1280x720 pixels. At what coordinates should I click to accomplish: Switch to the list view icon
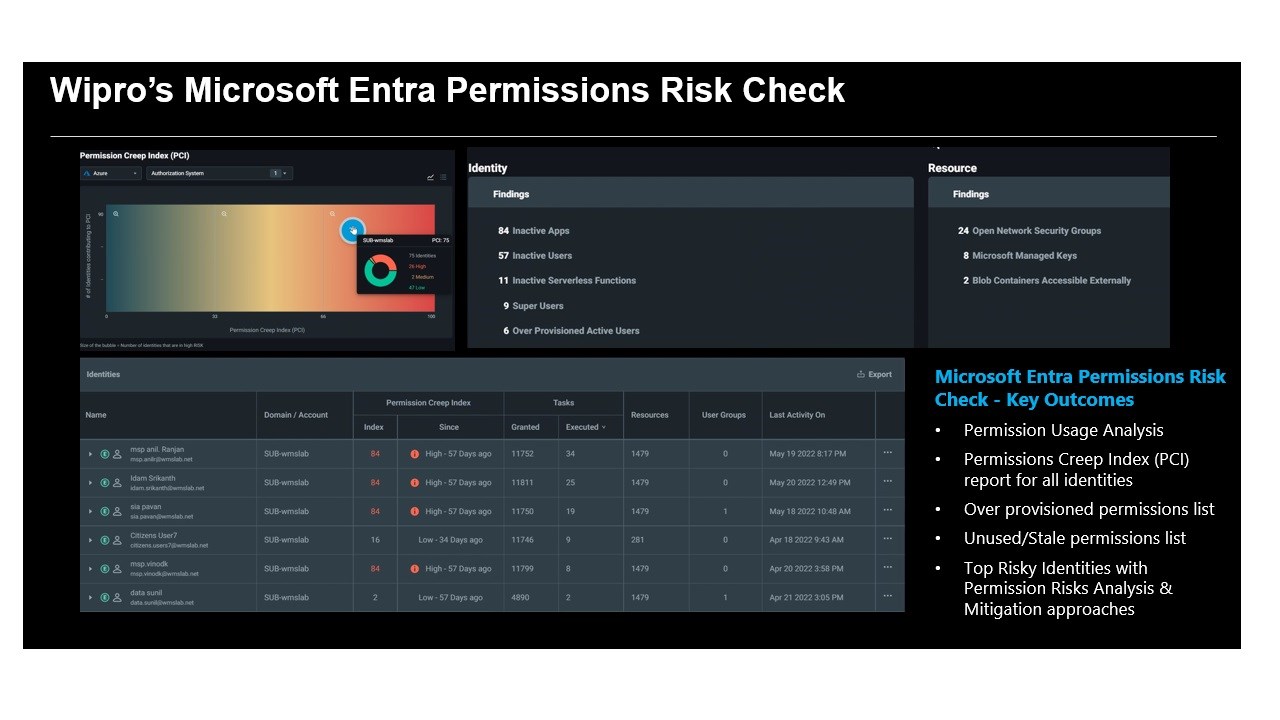[443, 178]
